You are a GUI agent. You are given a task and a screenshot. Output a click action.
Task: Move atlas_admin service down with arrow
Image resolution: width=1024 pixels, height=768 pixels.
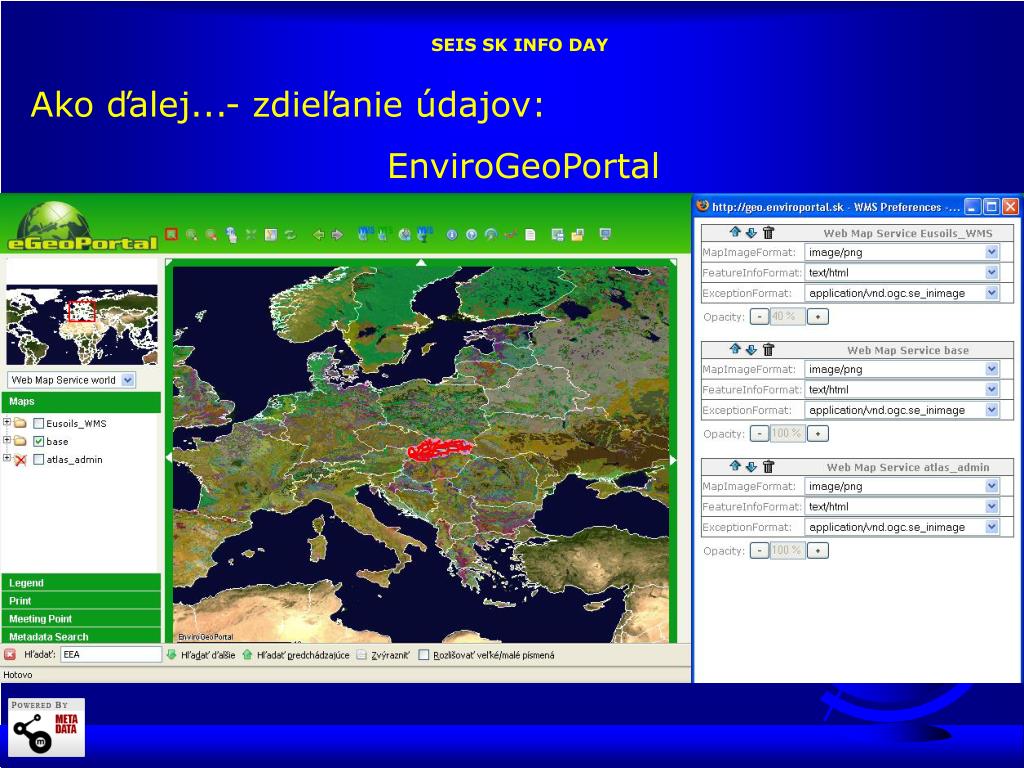pos(751,466)
